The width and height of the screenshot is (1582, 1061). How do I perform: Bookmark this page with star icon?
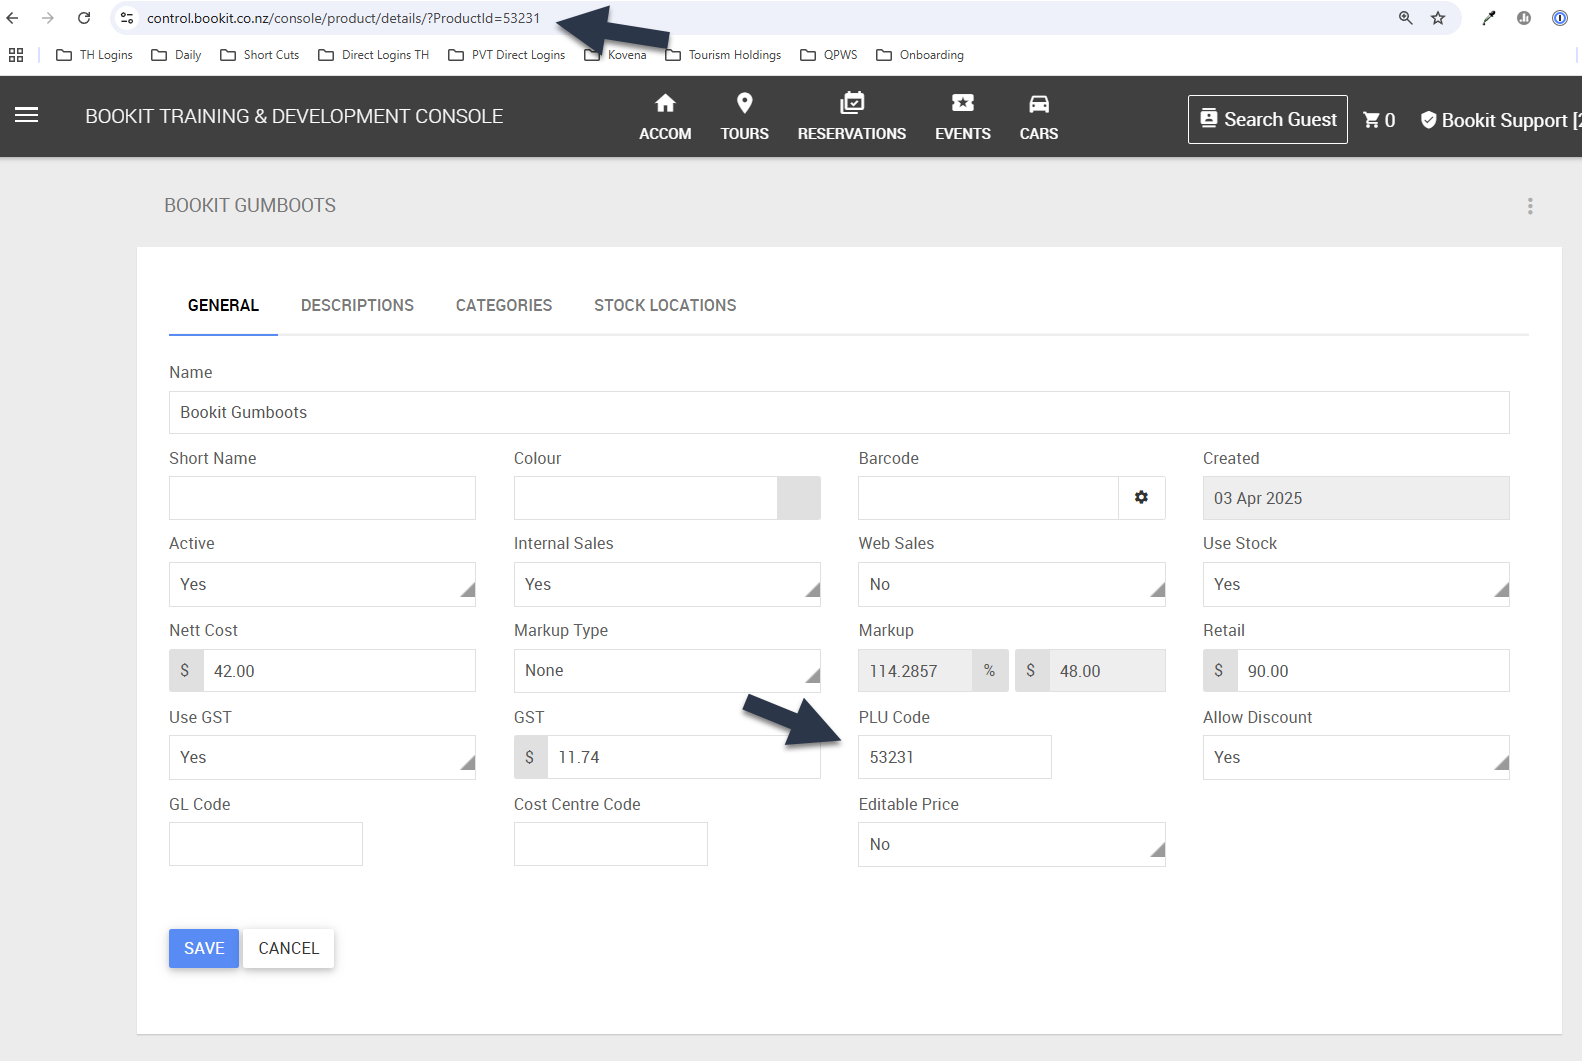tap(1438, 18)
